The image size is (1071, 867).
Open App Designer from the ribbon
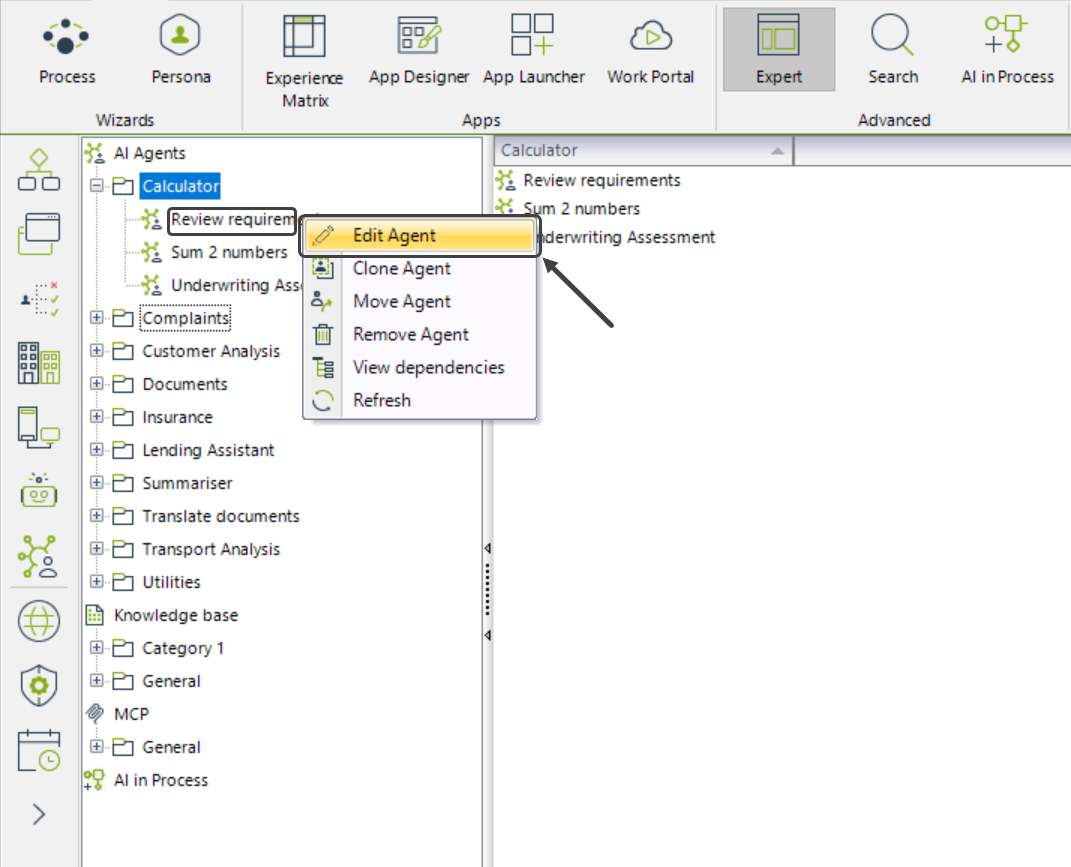point(419,50)
